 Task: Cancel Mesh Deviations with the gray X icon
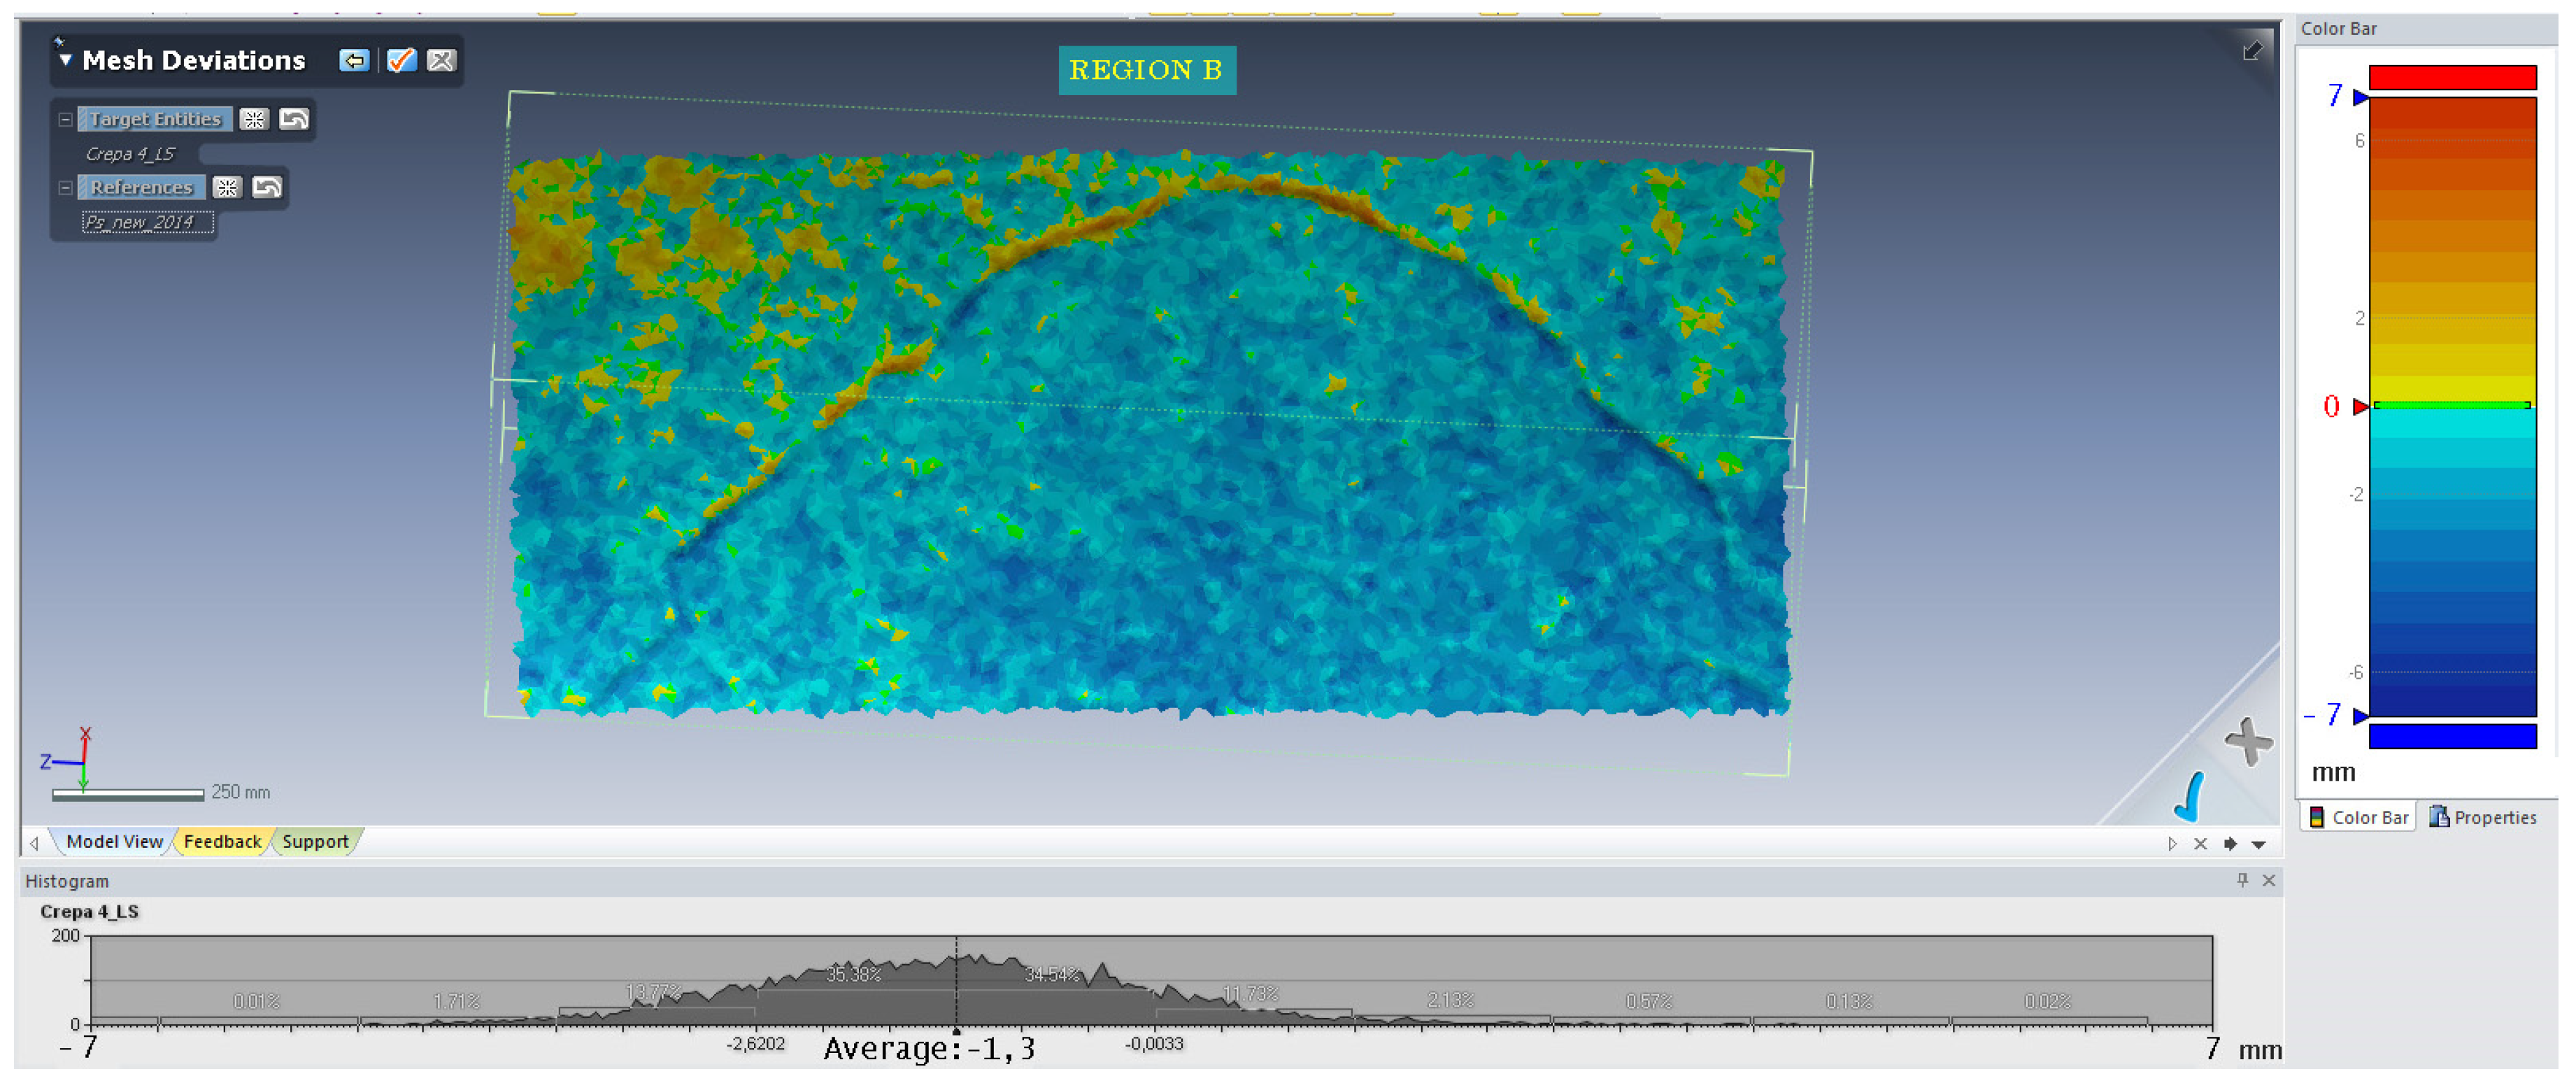(x=441, y=61)
